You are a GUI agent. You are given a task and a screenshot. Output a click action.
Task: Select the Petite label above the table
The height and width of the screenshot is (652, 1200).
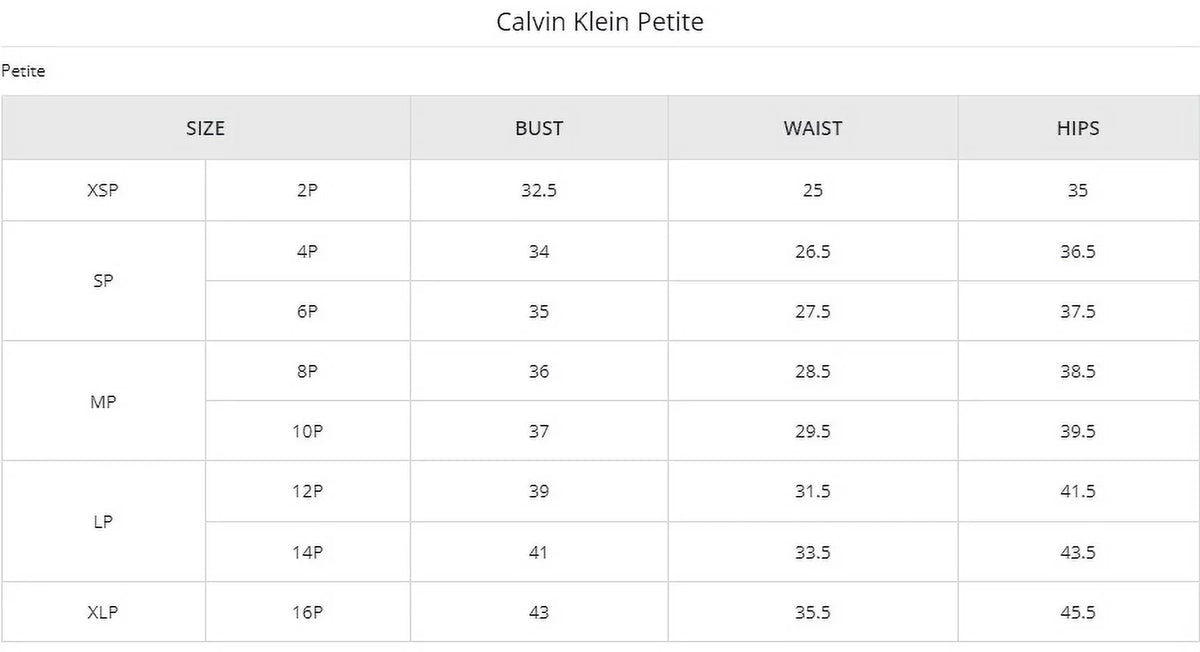[x=23, y=71]
